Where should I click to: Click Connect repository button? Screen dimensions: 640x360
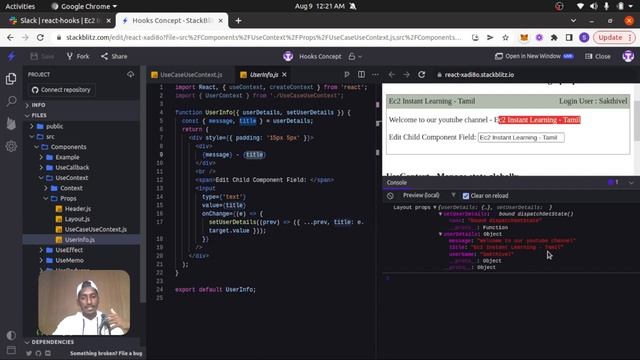point(62,90)
